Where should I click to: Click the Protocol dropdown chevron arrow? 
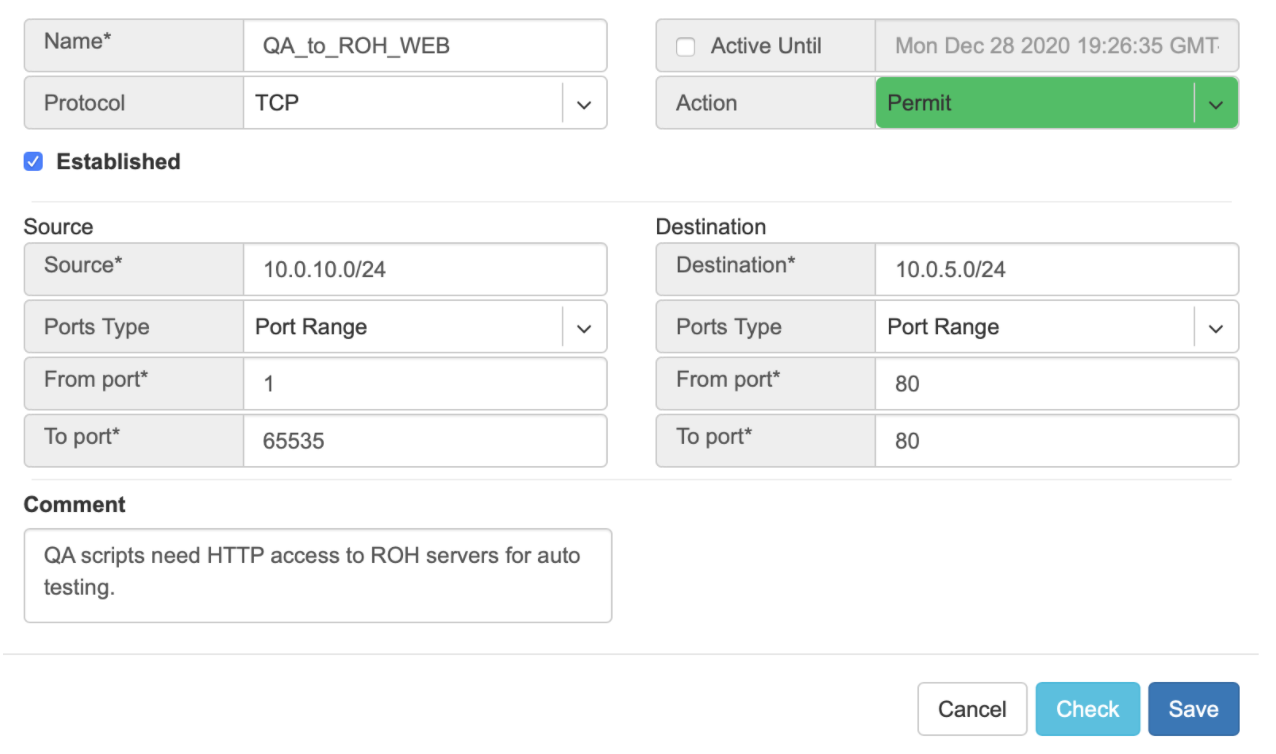585,104
